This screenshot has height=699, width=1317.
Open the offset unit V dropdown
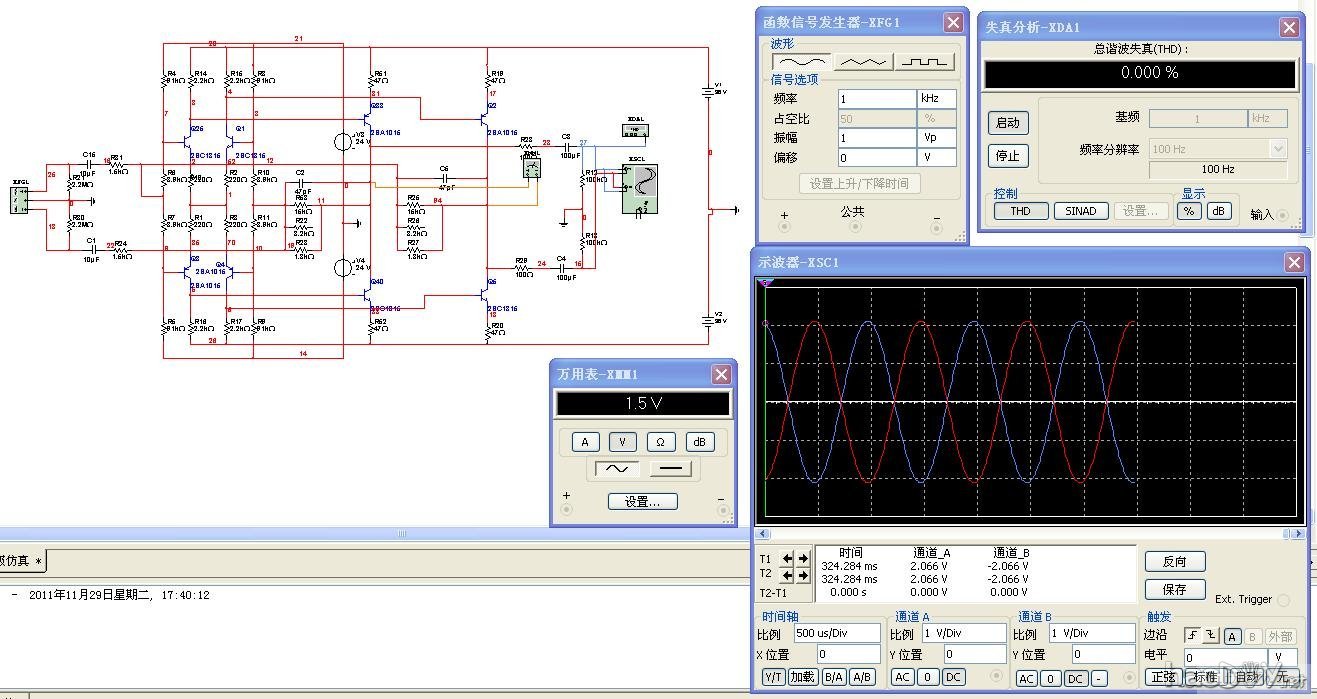937,158
